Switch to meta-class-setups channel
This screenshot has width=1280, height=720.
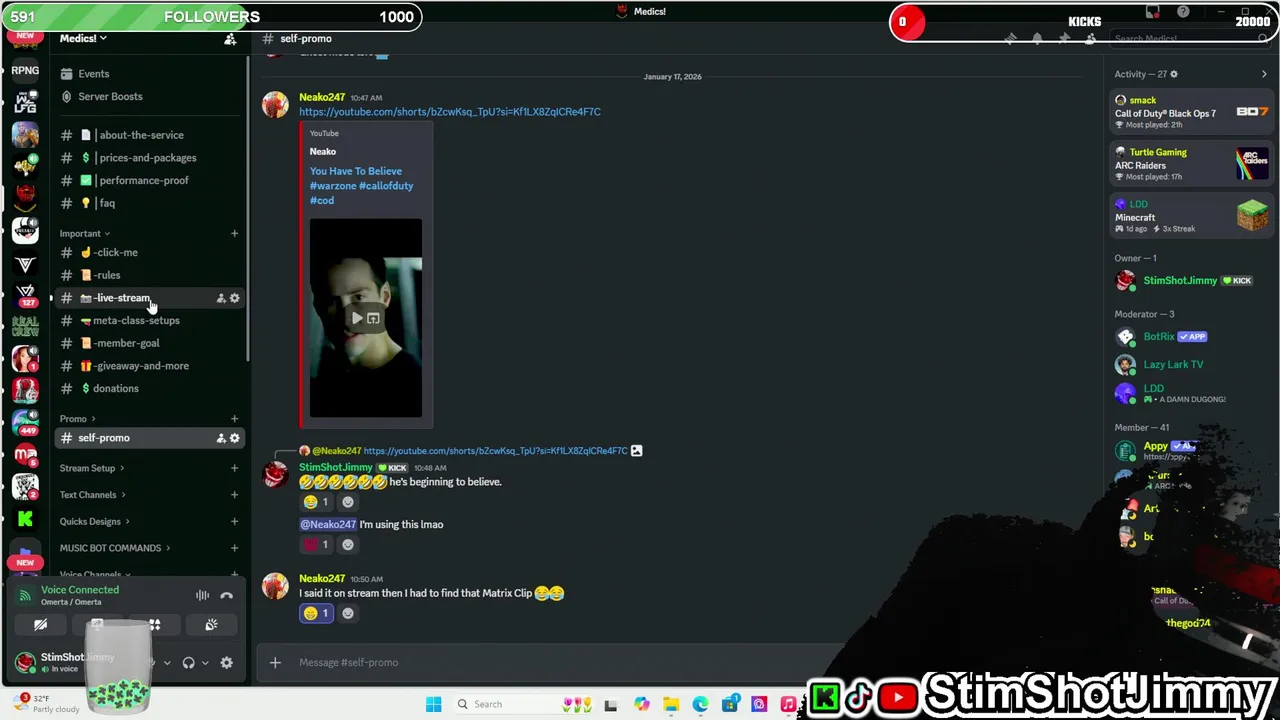150,321
